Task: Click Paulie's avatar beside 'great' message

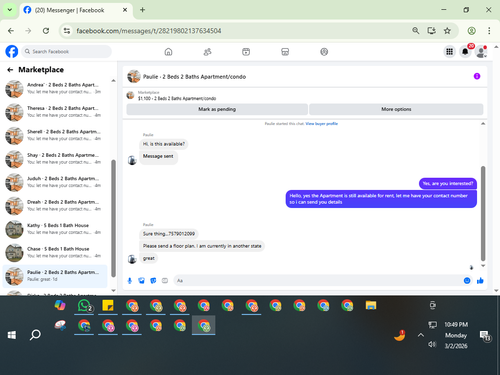Action: click(132, 259)
